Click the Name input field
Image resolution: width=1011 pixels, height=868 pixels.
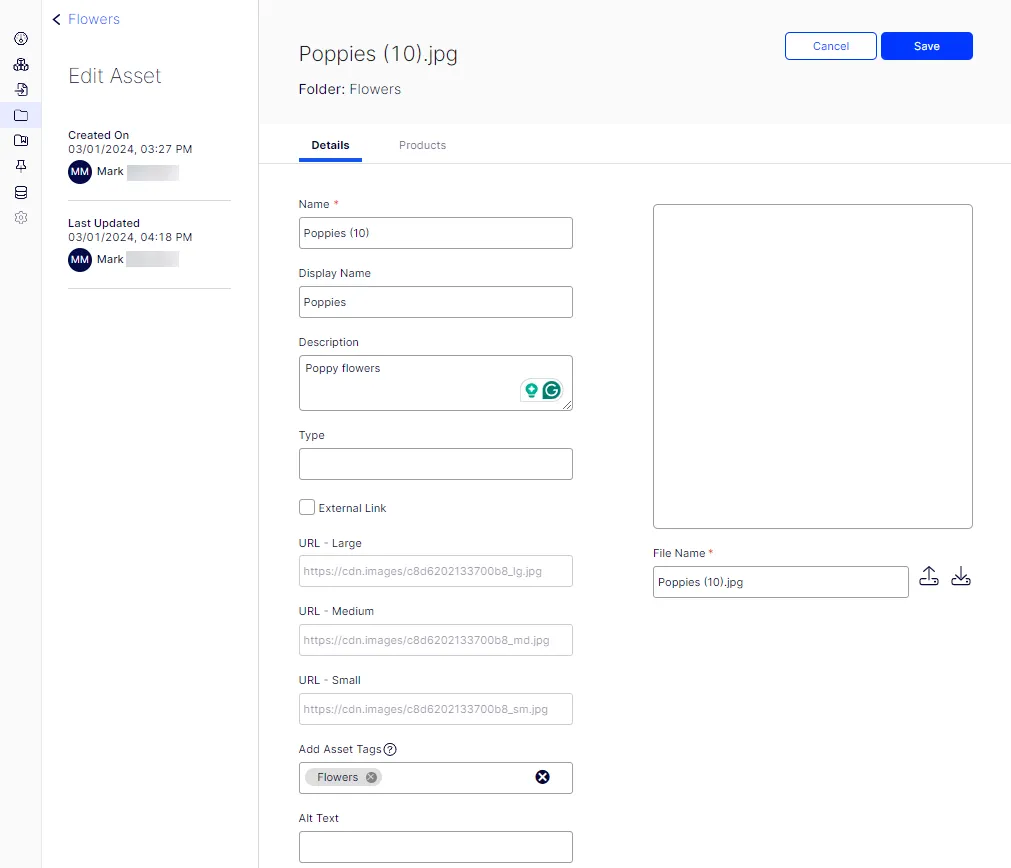(436, 233)
